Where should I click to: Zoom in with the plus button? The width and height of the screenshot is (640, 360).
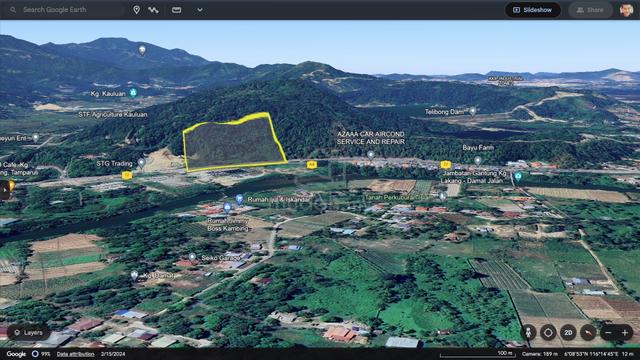[624, 333]
